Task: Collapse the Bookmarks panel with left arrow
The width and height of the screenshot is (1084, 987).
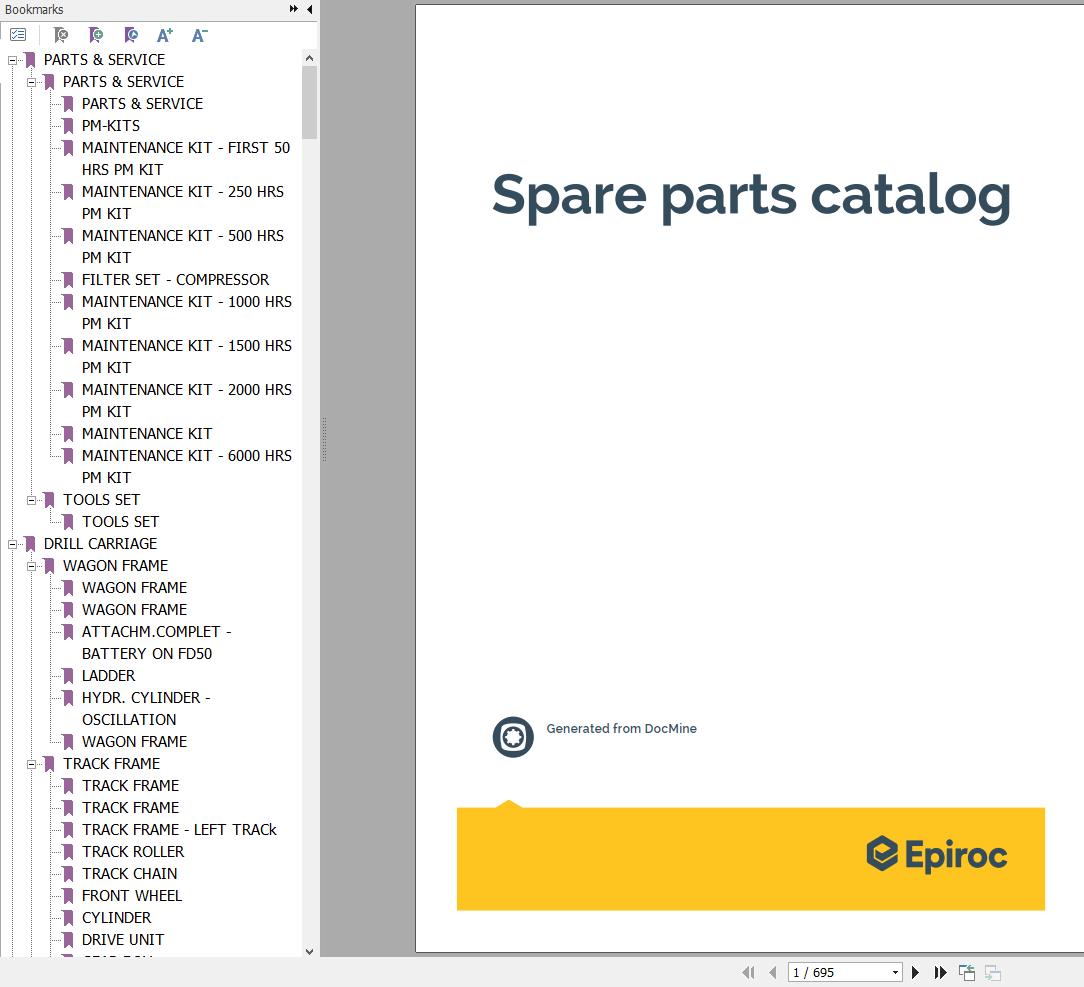Action: (x=309, y=9)
